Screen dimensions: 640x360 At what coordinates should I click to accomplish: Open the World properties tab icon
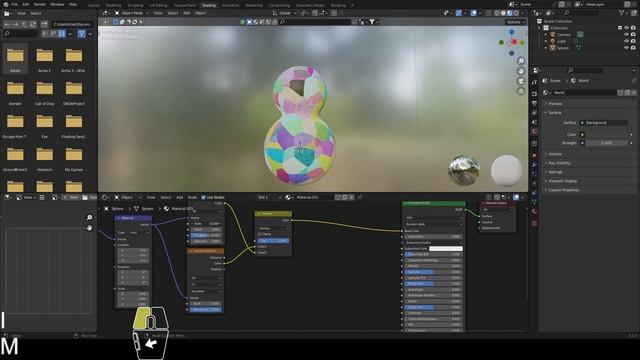tap(534, 131)
